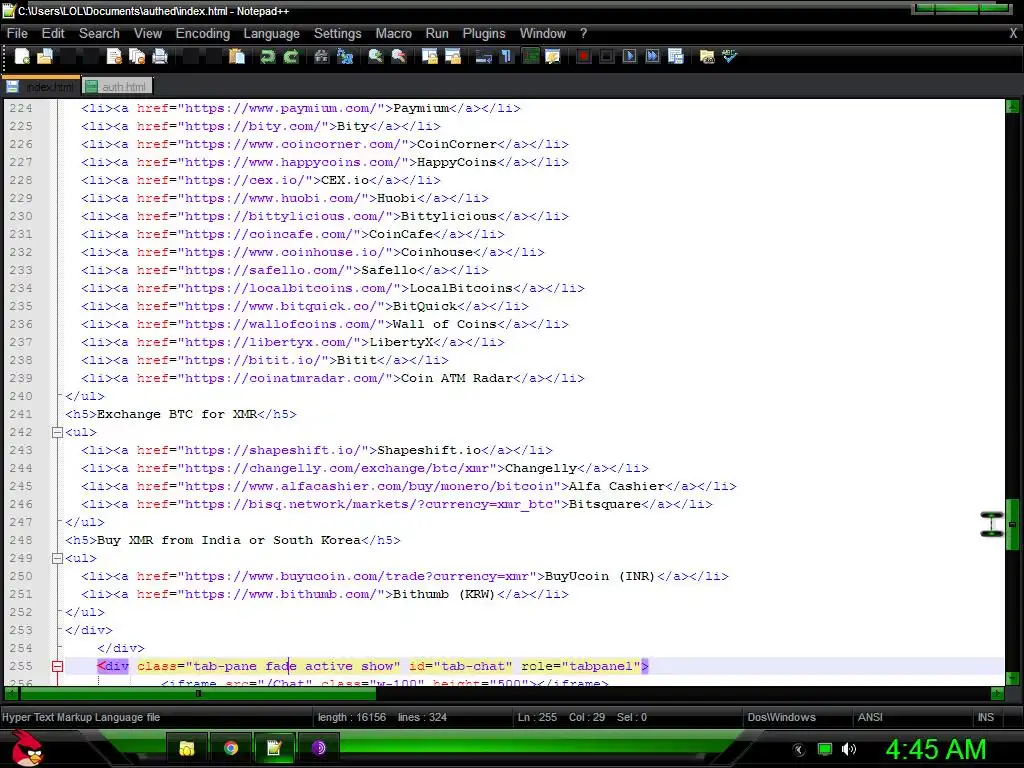Click the Undo green arrow icon
The width and height of the screenshot is (1024, 768).
[x=267, y=57]
